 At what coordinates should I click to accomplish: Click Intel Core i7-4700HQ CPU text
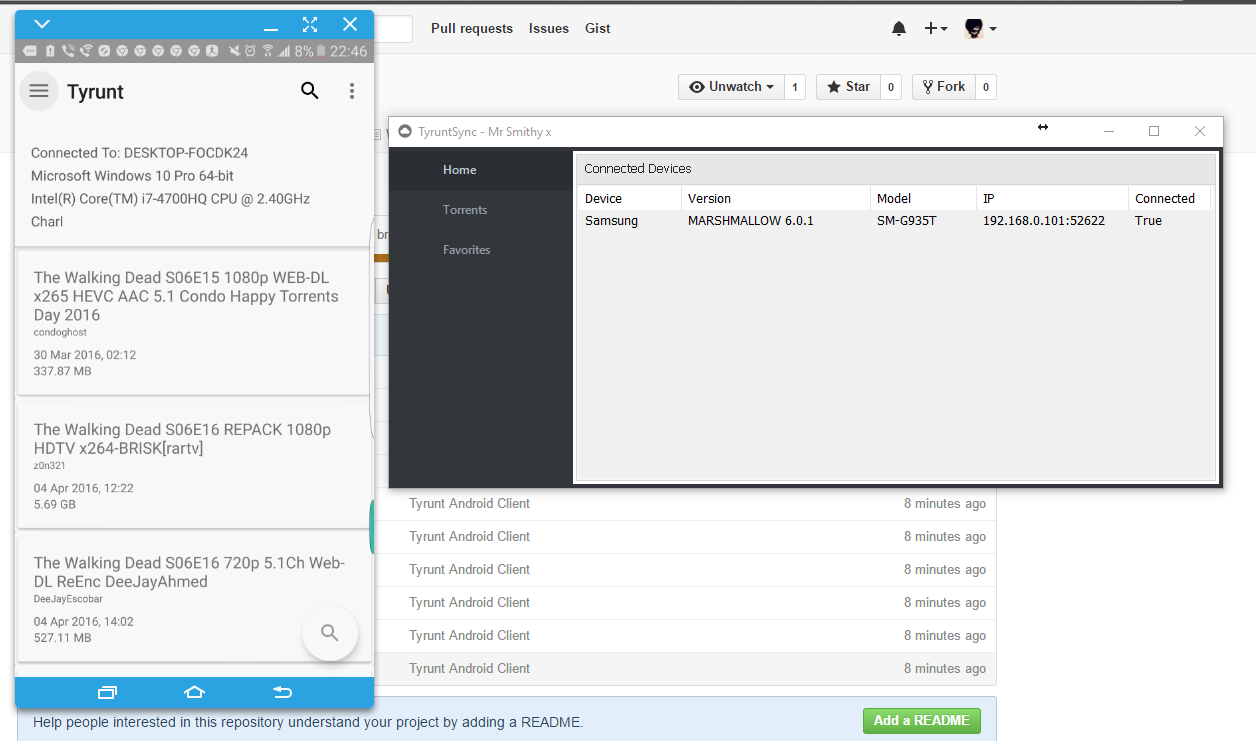[x=170, y=199]
